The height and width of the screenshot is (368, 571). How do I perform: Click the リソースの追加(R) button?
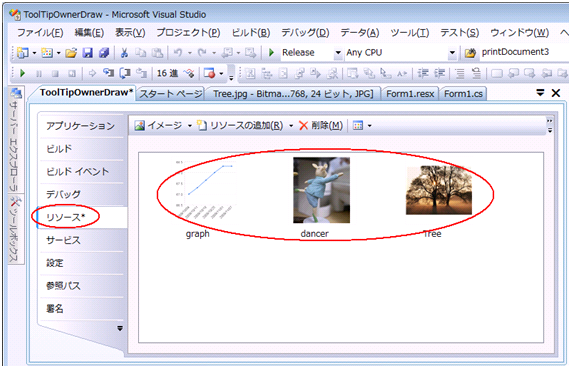tap(241, 126)
